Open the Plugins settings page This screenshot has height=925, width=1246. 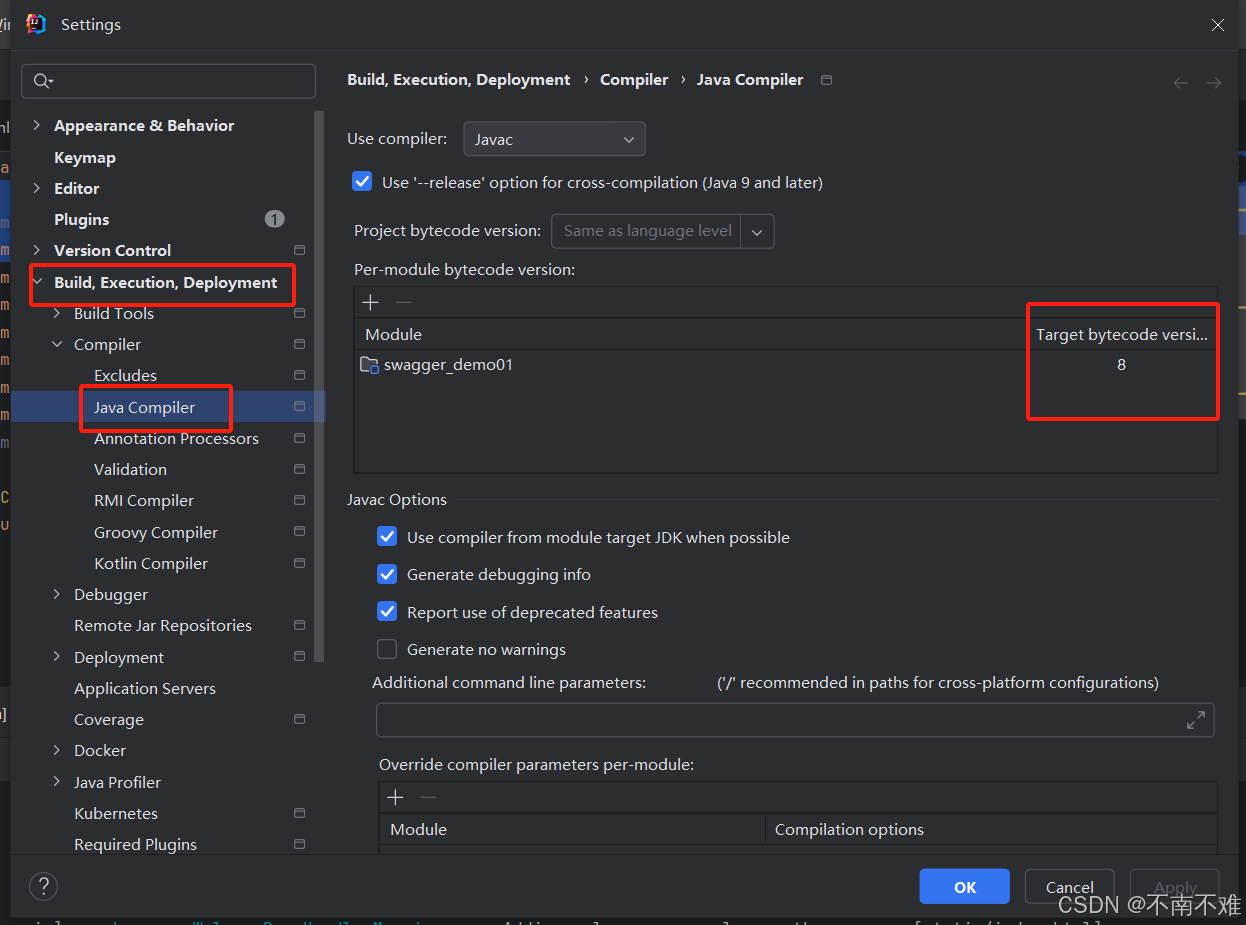tap(82, 219)
